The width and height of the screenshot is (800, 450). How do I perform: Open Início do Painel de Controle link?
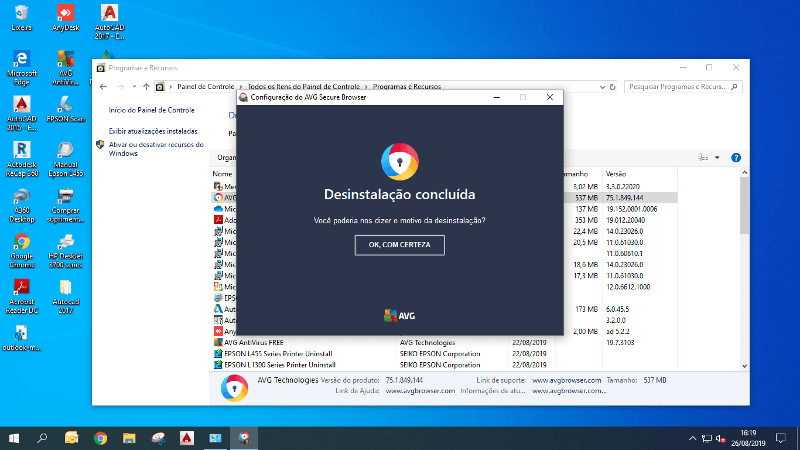point(152,110)
